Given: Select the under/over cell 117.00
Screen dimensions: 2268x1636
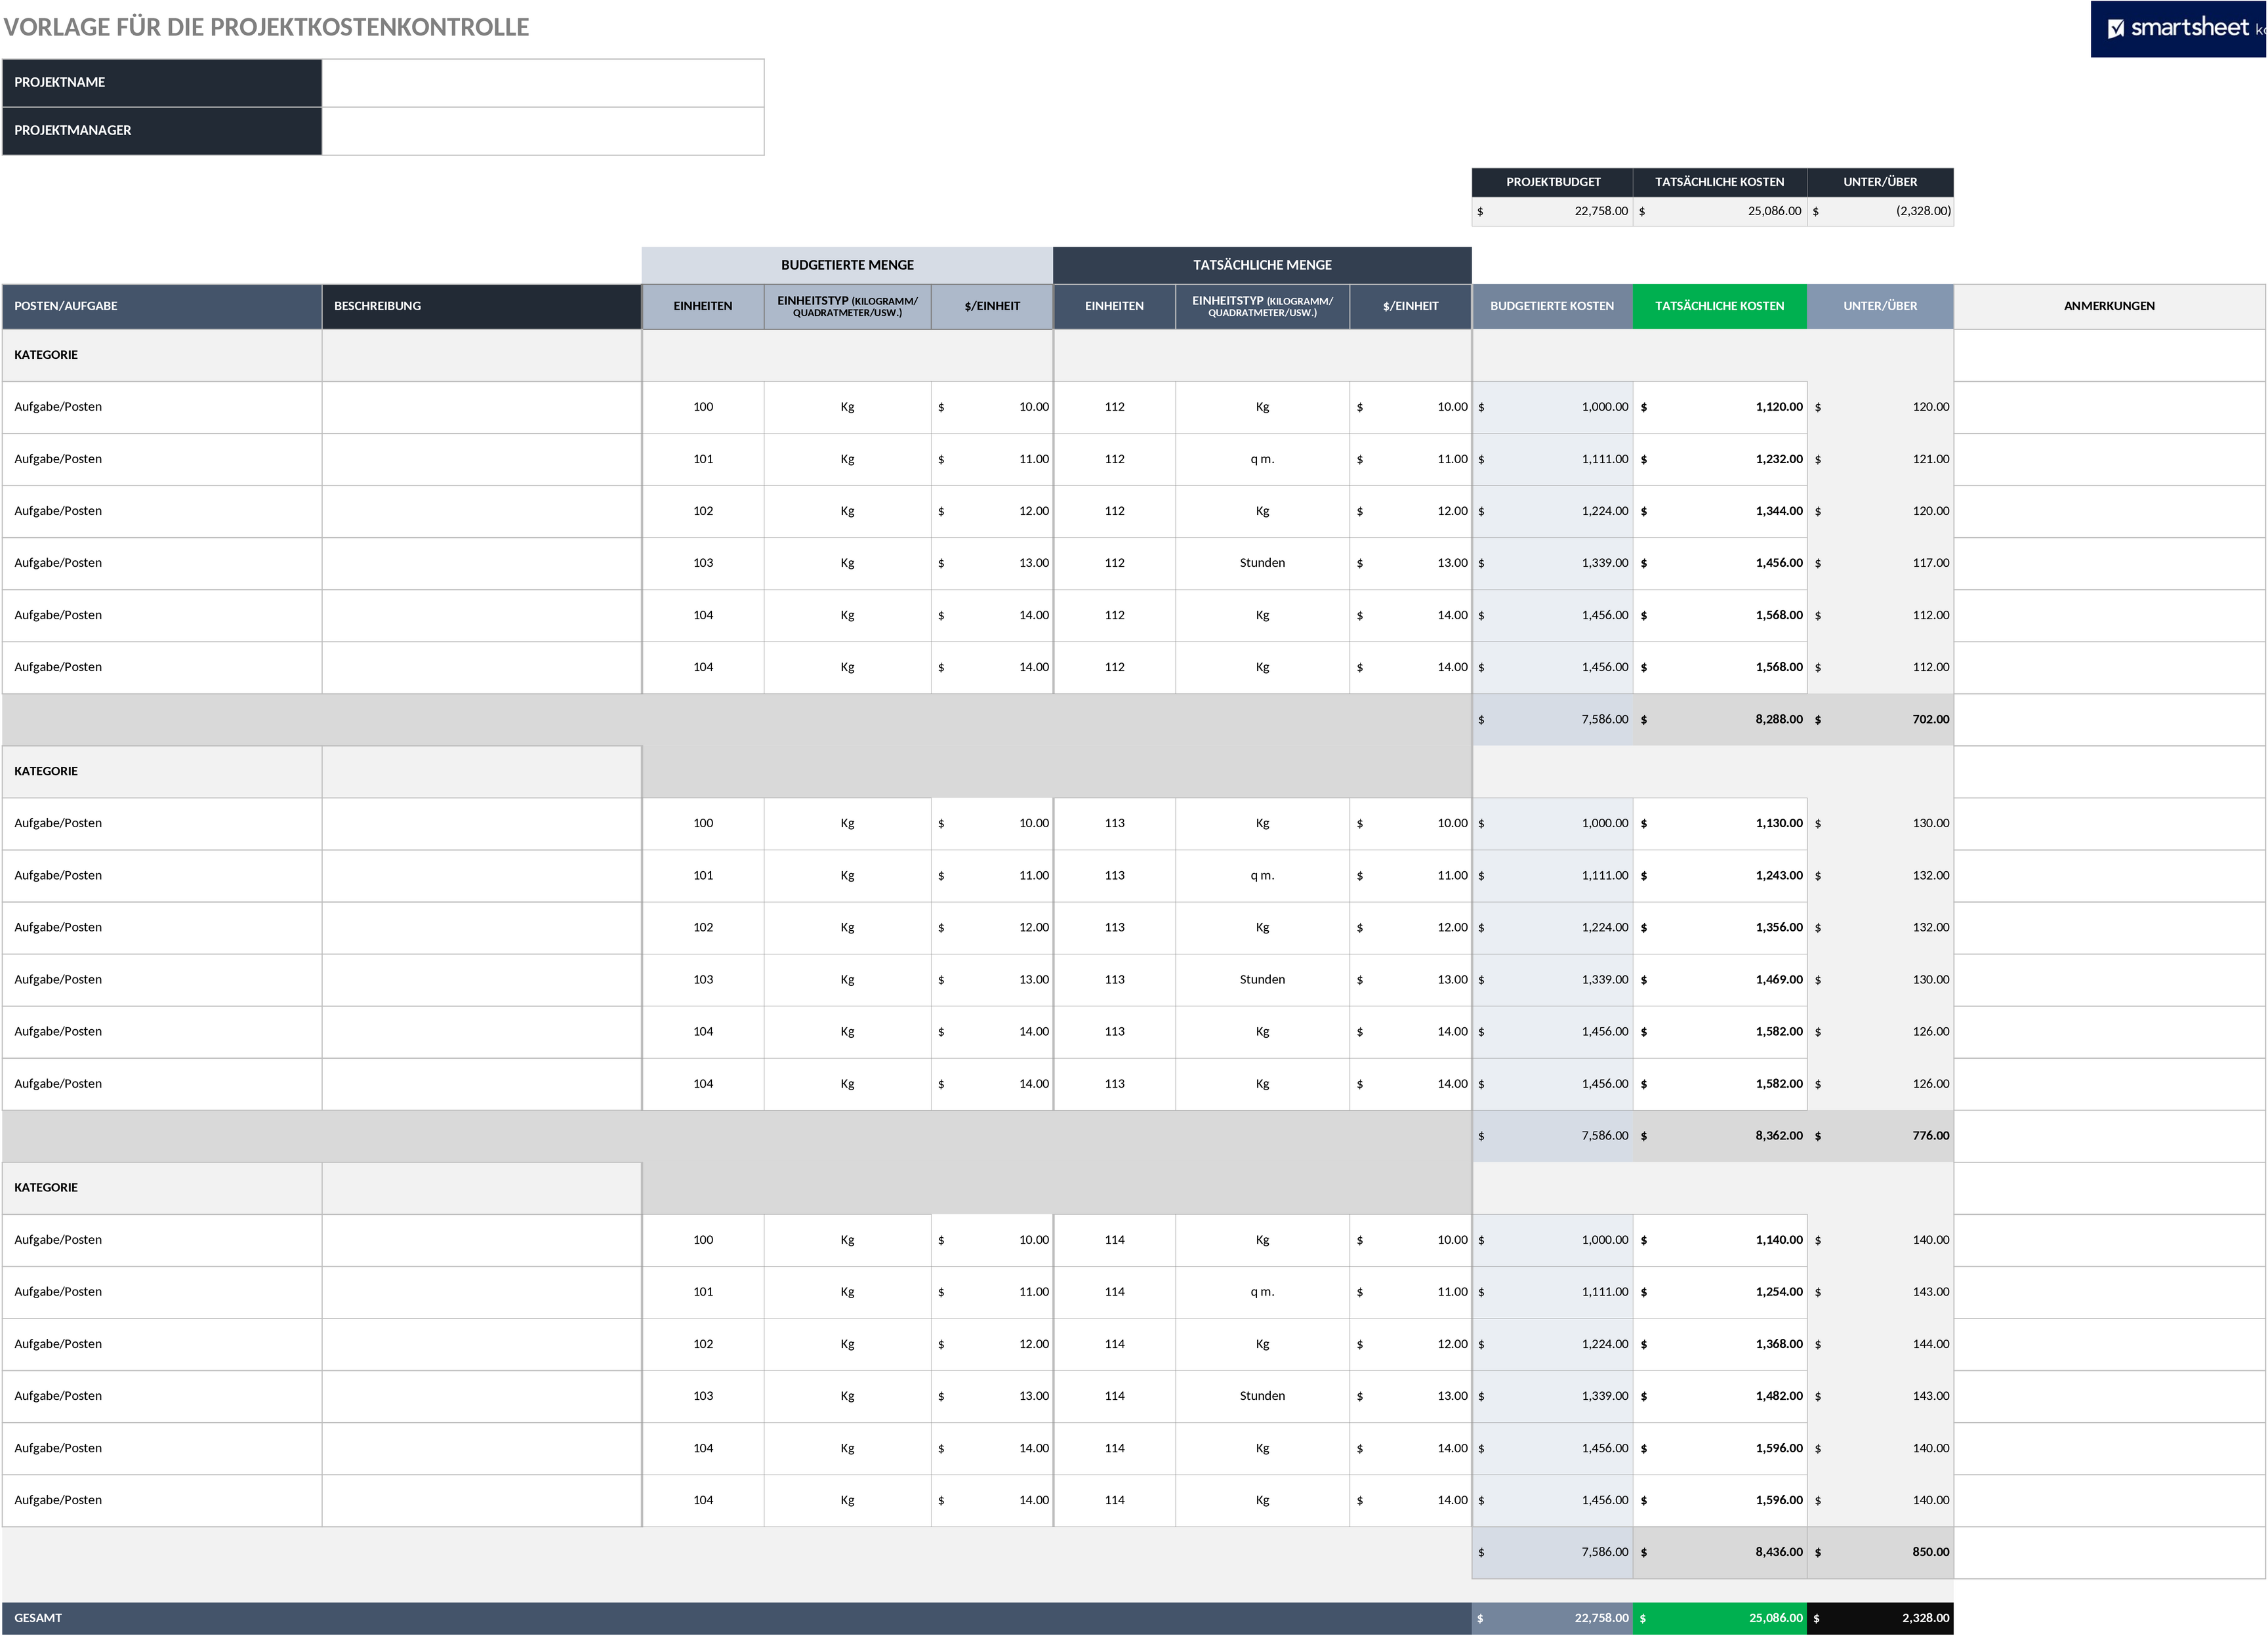Looking at the screenshot, I should tap(1880, 563).
